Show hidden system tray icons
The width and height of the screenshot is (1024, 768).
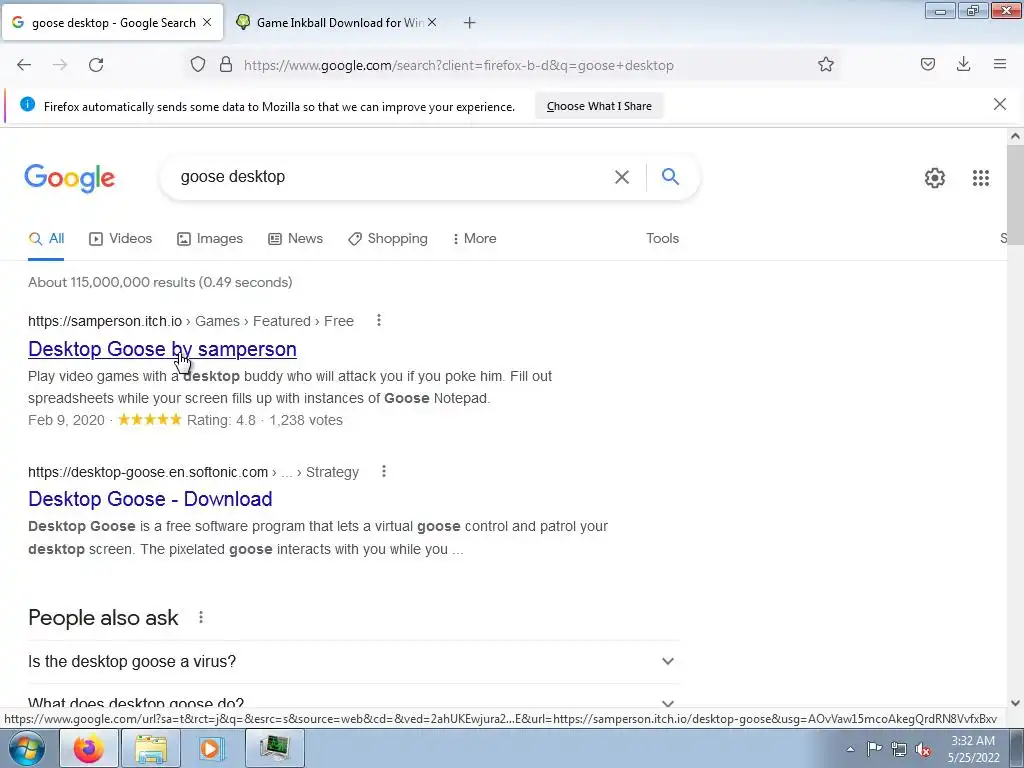pyautogui.click(x=850, y=749)
